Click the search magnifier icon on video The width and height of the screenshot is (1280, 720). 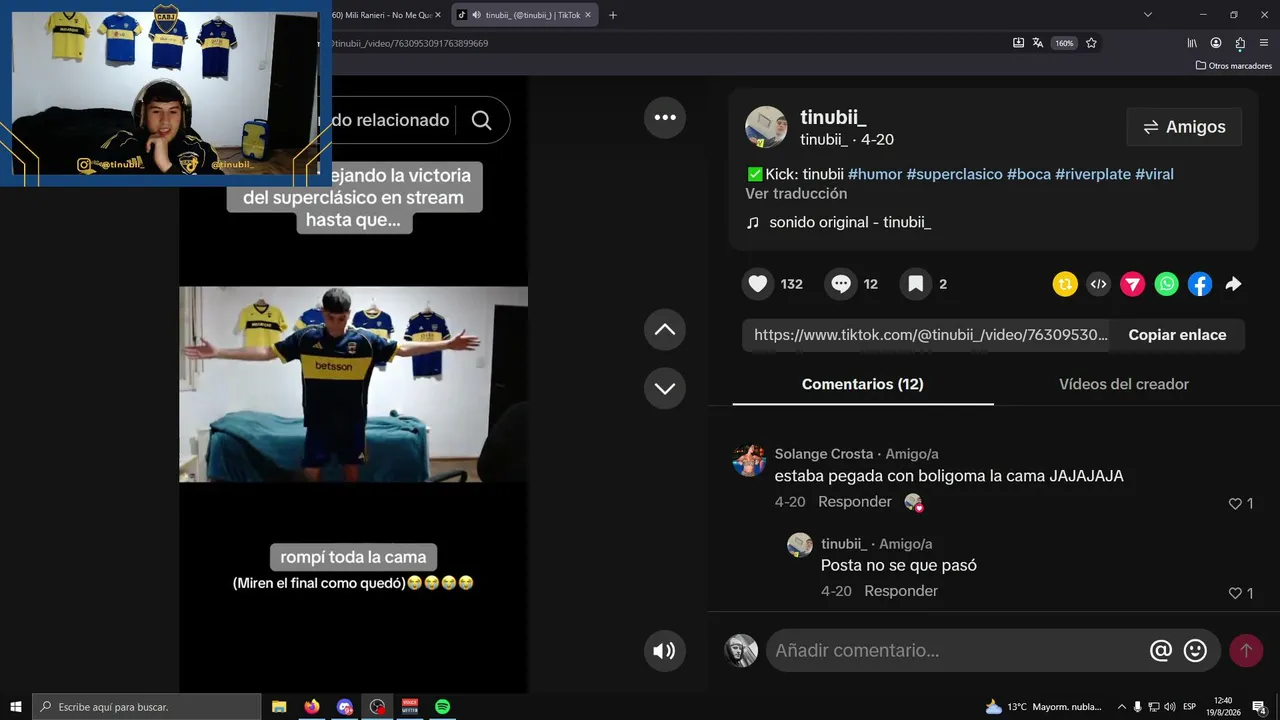(481, 120)
